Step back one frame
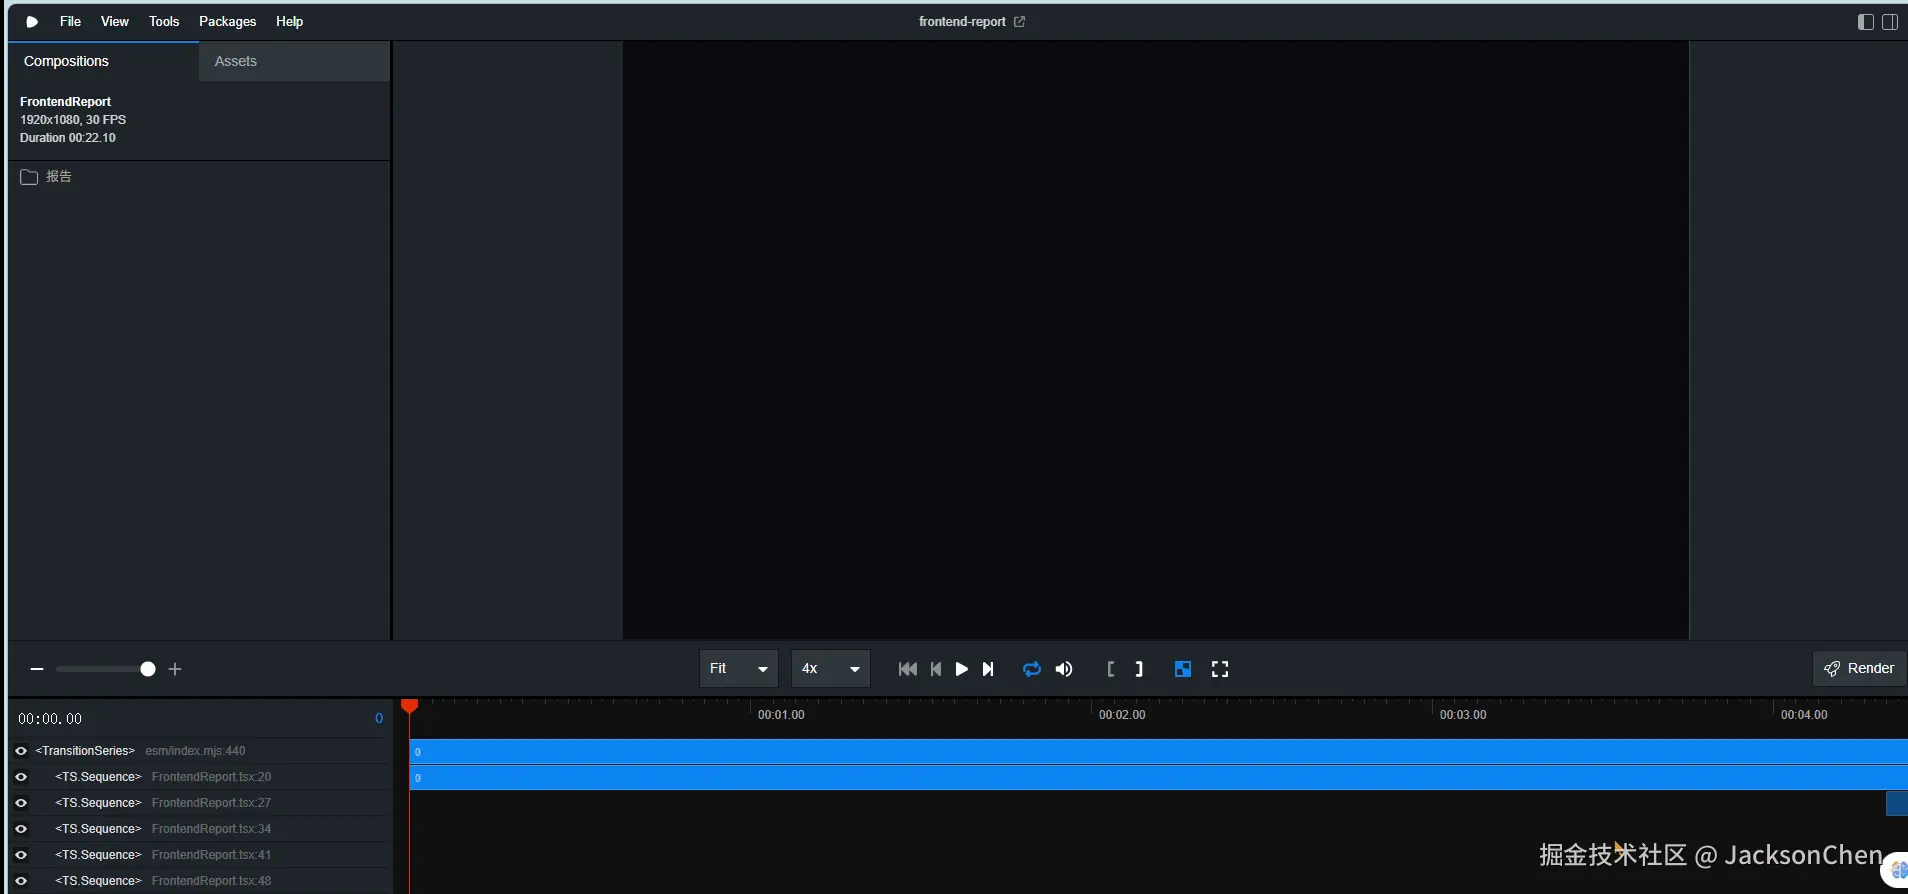Image resolution: width=1908 pixels, height=894 pixels. (x=935, y=669)
